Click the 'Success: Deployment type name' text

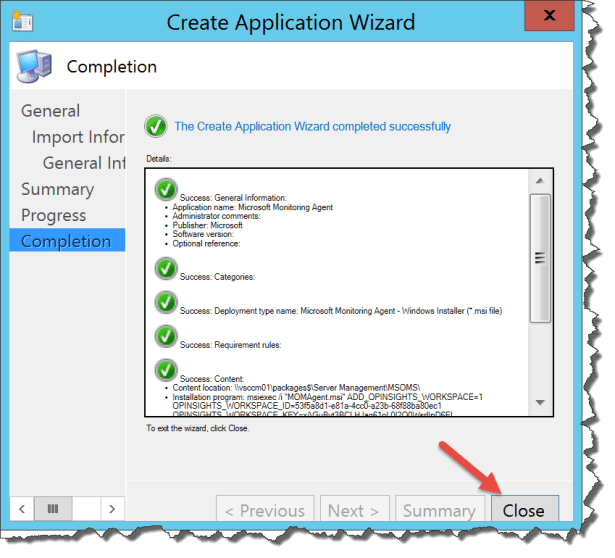click(341, 311)
